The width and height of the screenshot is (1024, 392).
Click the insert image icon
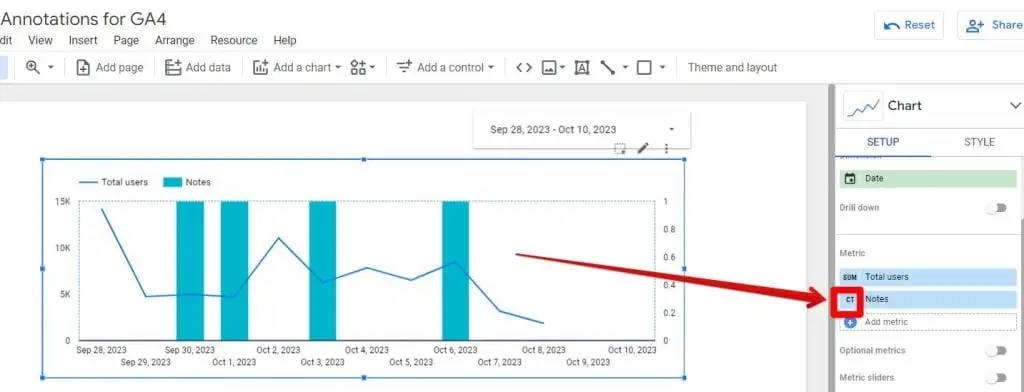[x=549, y=67]
